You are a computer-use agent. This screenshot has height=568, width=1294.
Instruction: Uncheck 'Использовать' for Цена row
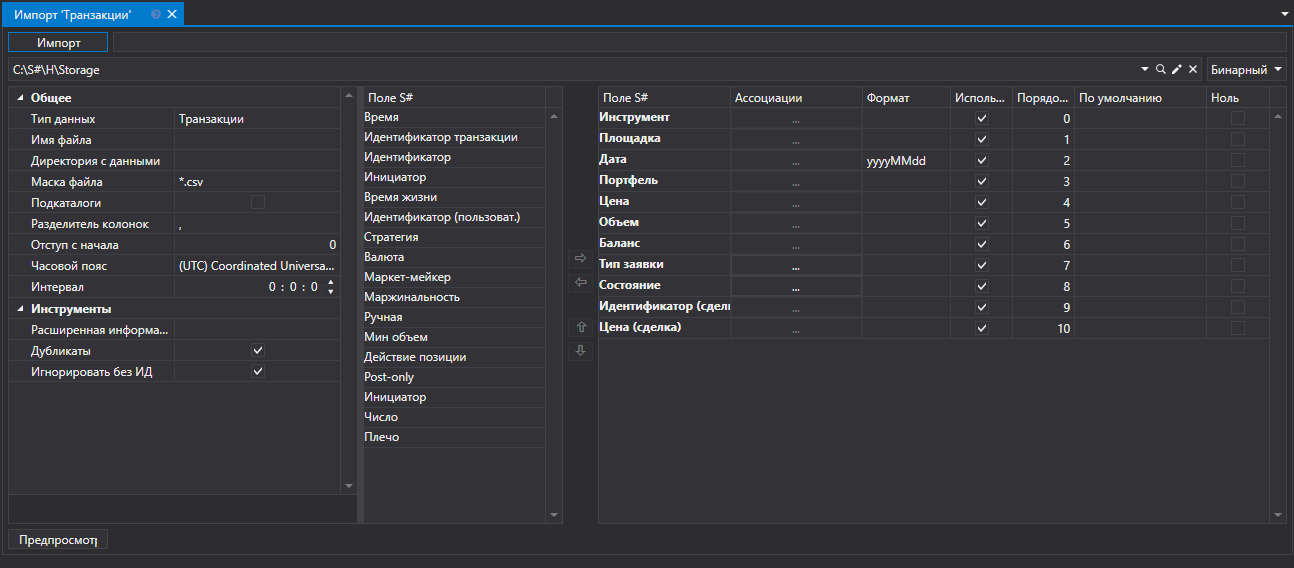(981, 202)
